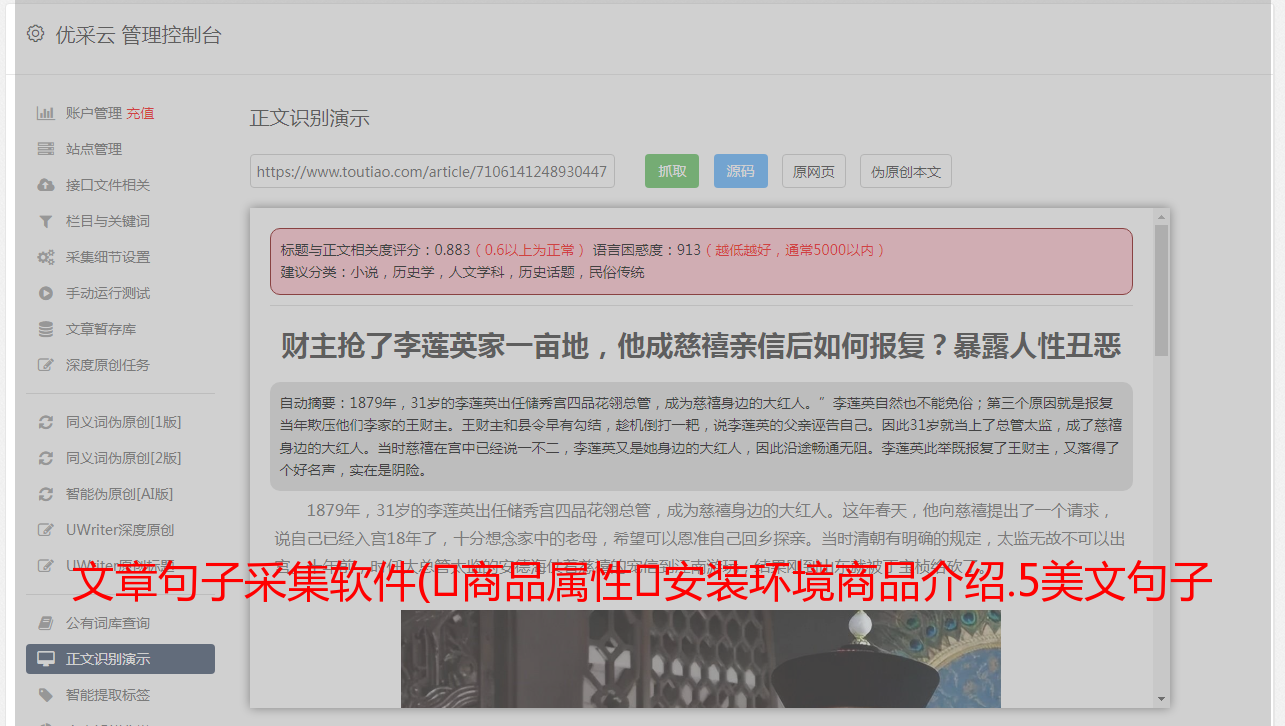Click the article title 财主抢了李莲英家一亩地

tap(701, 346)
